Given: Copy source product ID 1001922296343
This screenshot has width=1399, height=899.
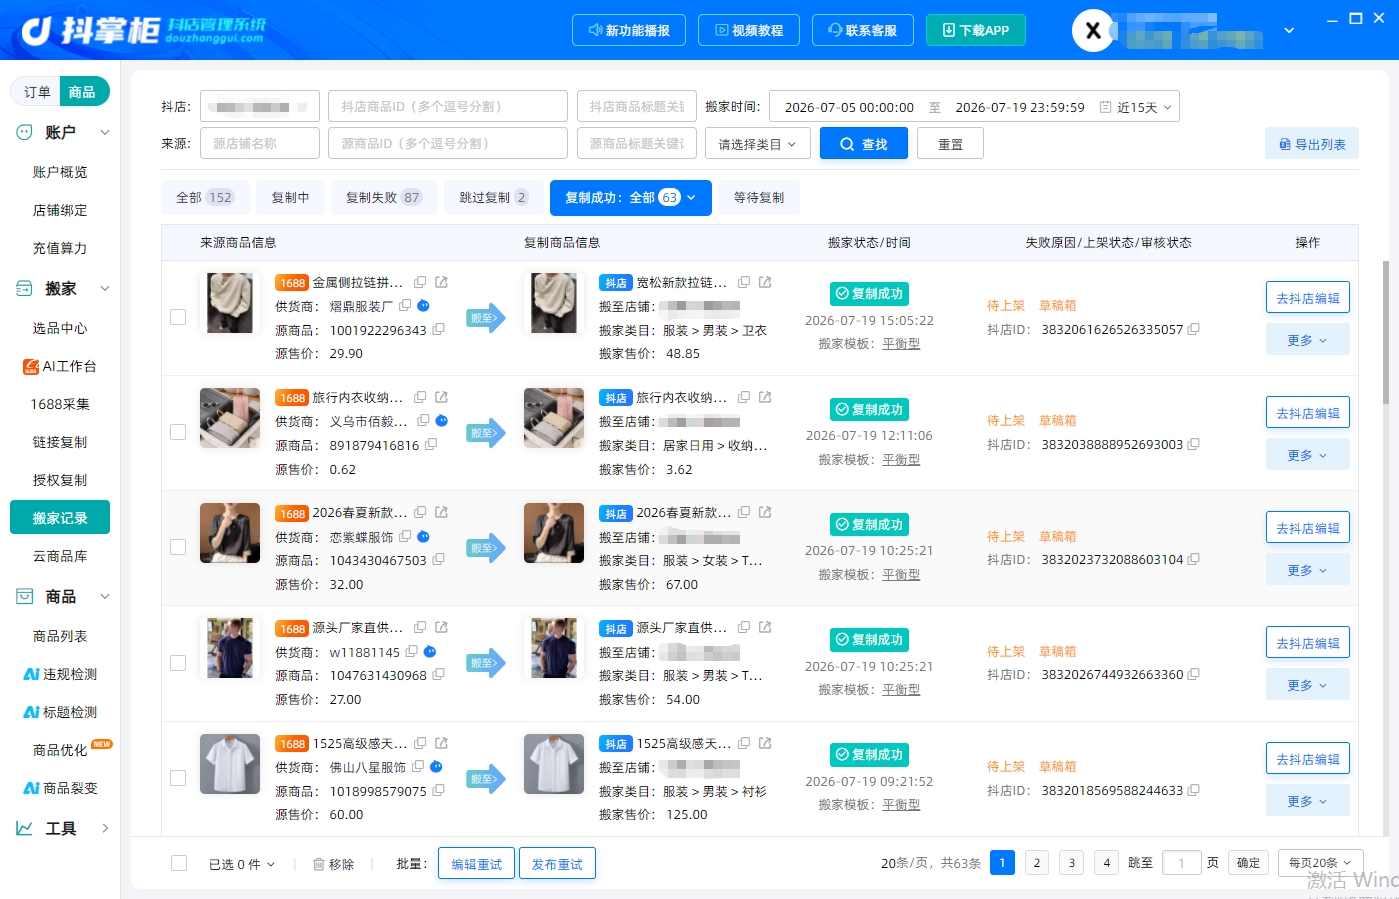Looking at the screenshot, I should click(x=438, y=329).
